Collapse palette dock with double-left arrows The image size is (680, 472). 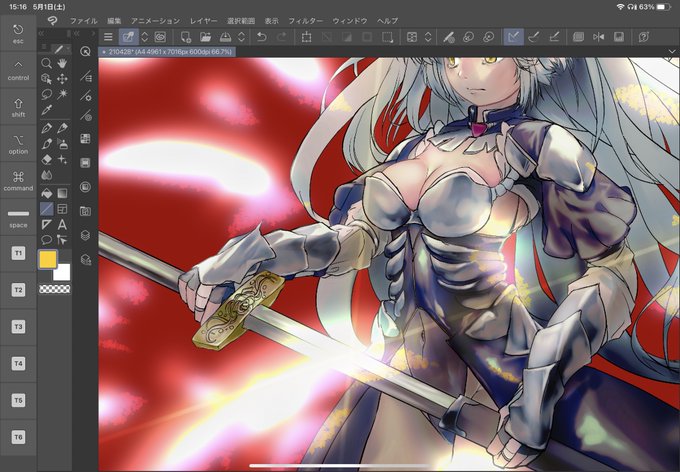point(77,33)
